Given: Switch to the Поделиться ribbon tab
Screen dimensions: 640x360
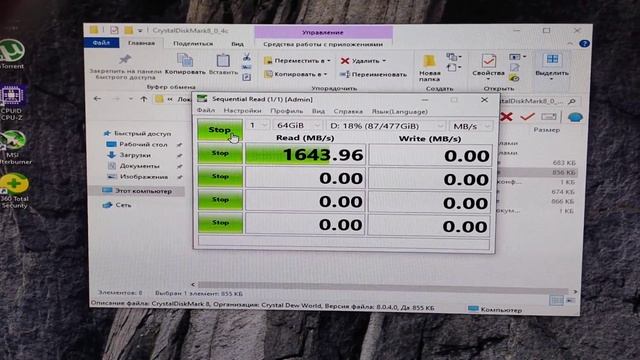Looking at the screenshot, I should (x=193, y=43).
